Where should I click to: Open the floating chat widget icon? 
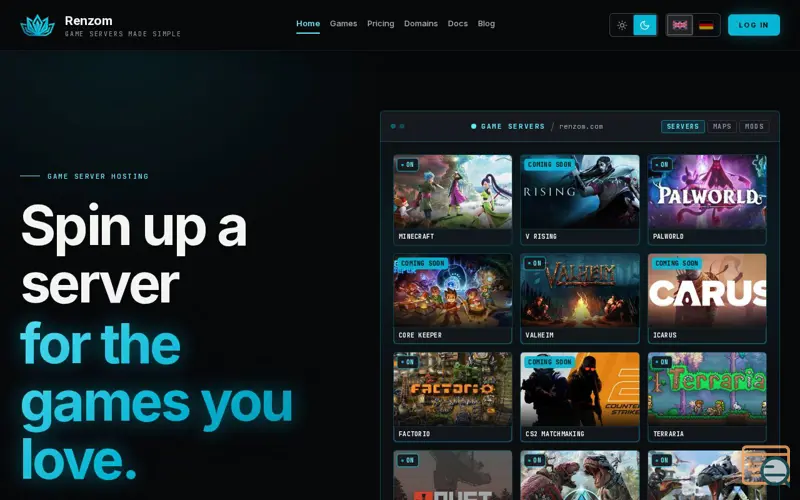pyautogui.click(x=766, y=465)
